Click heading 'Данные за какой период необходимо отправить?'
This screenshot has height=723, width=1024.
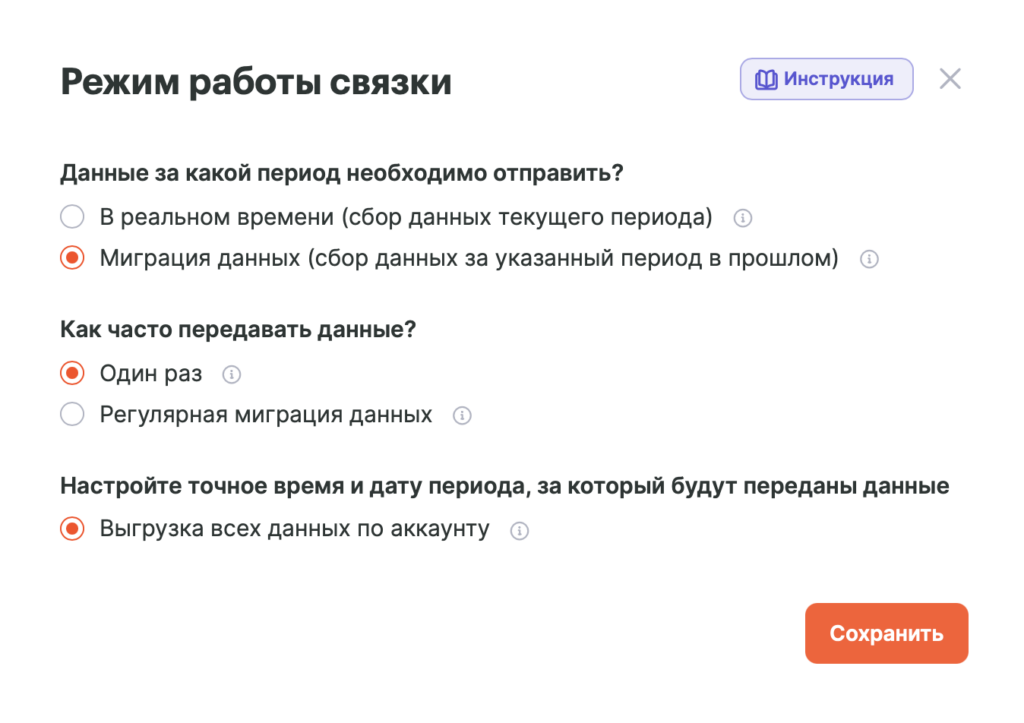tap(342, 174)
